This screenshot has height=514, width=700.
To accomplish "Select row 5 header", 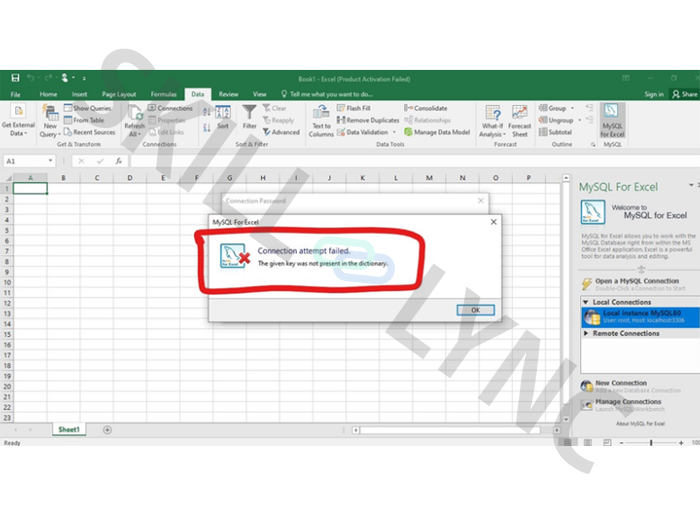I will click(x=7, y=230).
